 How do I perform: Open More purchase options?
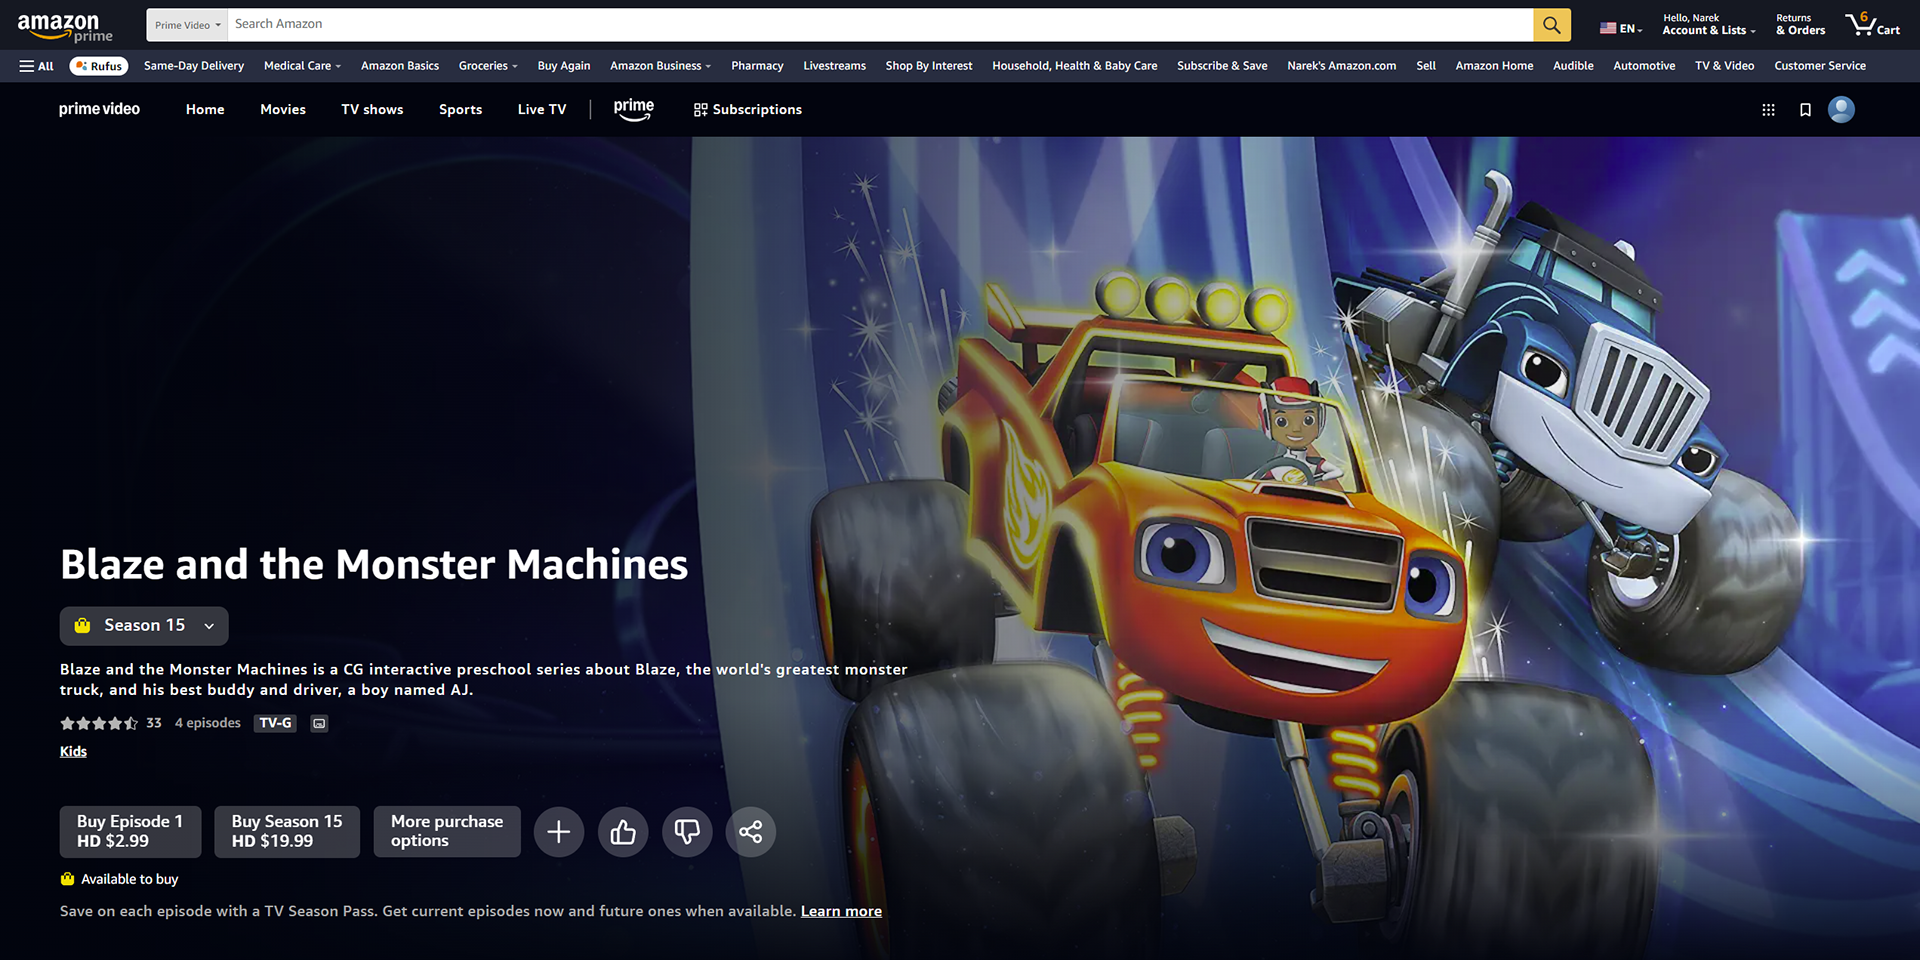coord(447,832)
